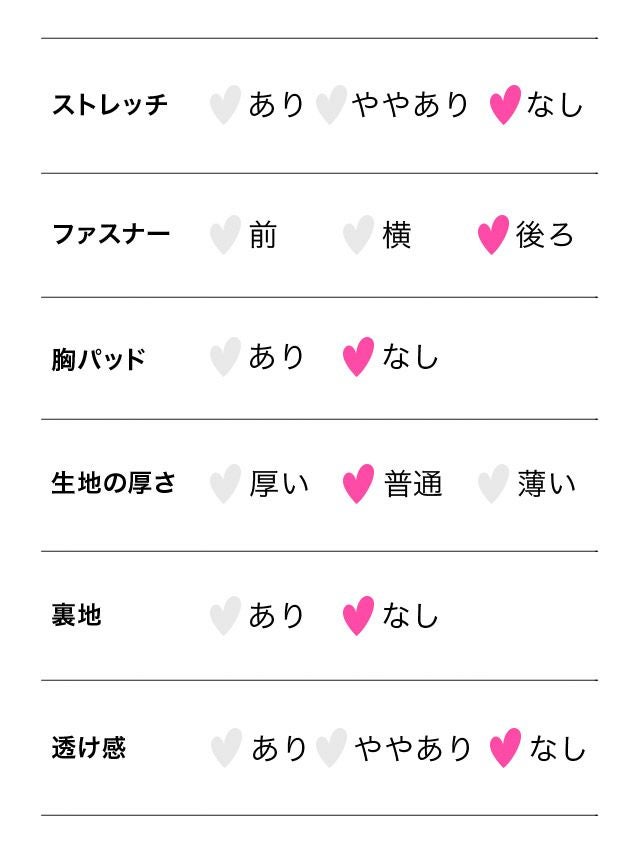This screenshot has height=854, width=640.
Task: Select the pink heart for 裏地 なし
Action: click(x=358, y=616)
